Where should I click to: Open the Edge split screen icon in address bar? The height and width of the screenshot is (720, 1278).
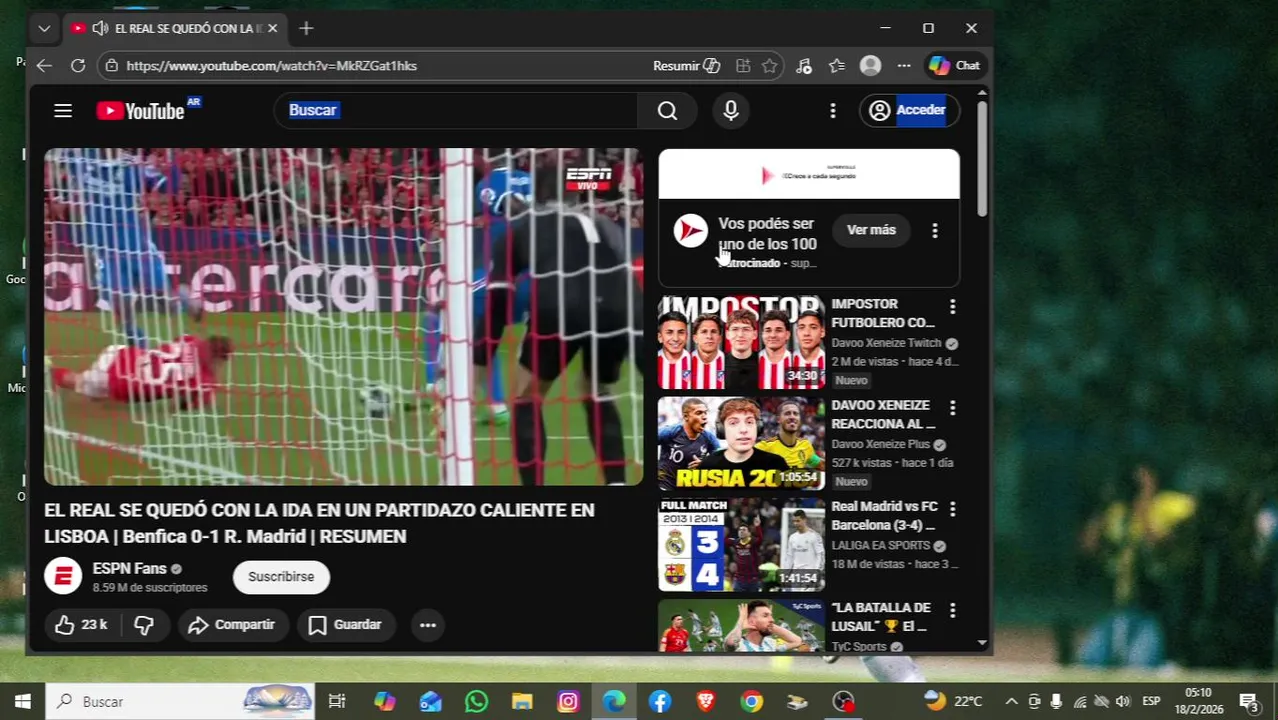pyautogui.click(x=743, y=66)
